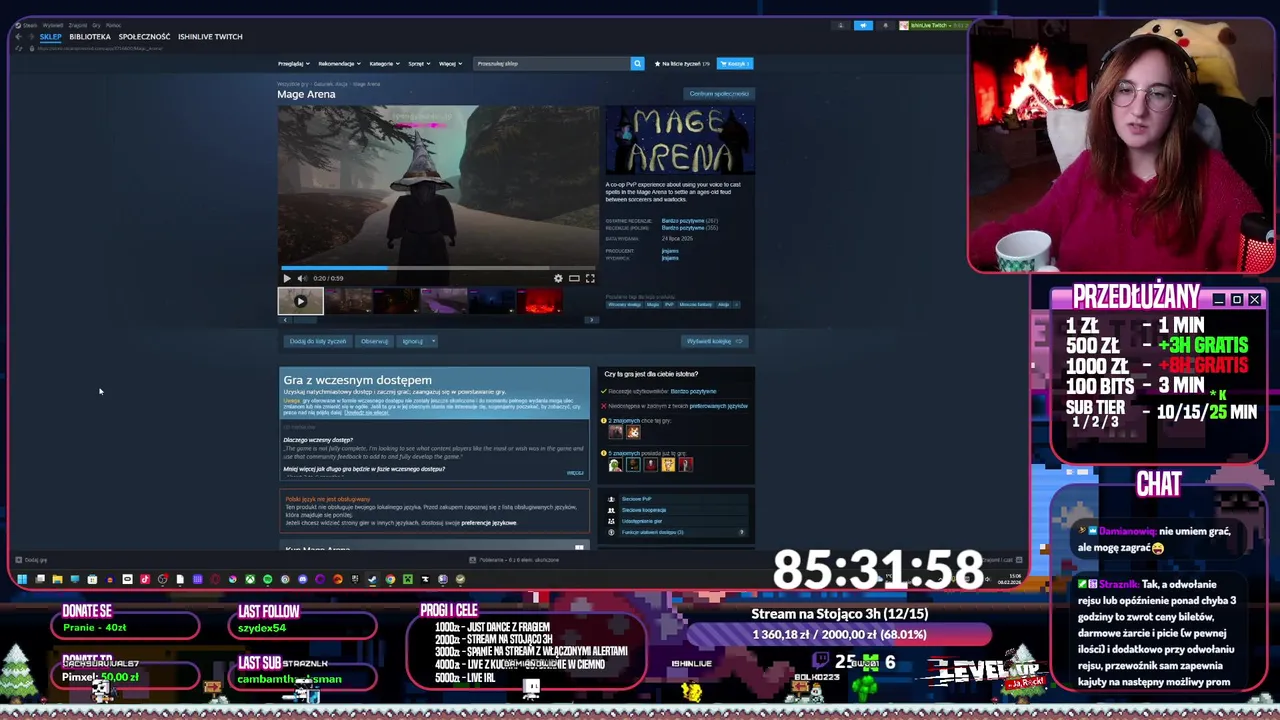
Task: Select first video thumbnail with play icon
Action: pyautogui.click(x=300, y=301)
